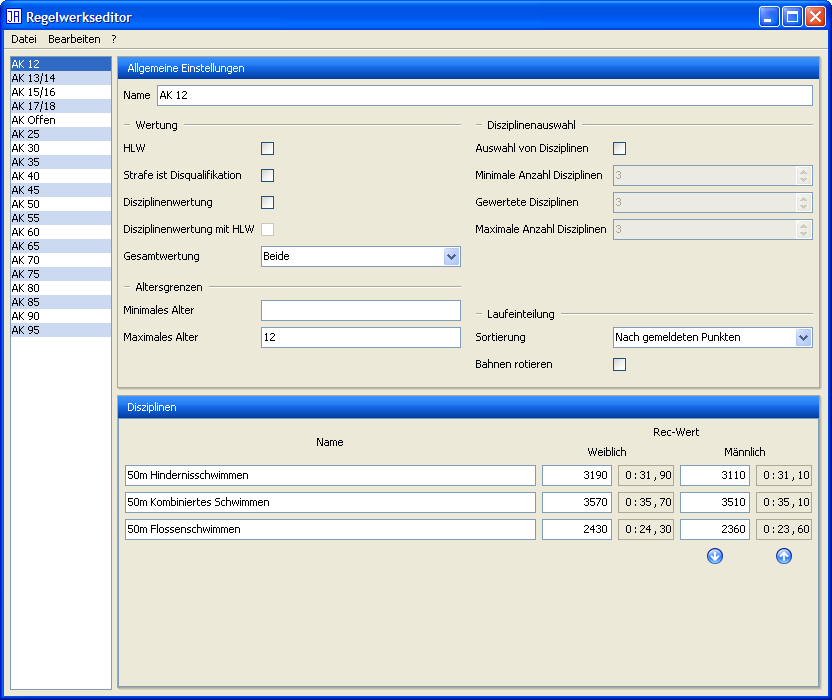832x700 pixels.
Task: Maximize the Regelwerkseditor window
Action: pyautogui.click(x=792, y=17)
